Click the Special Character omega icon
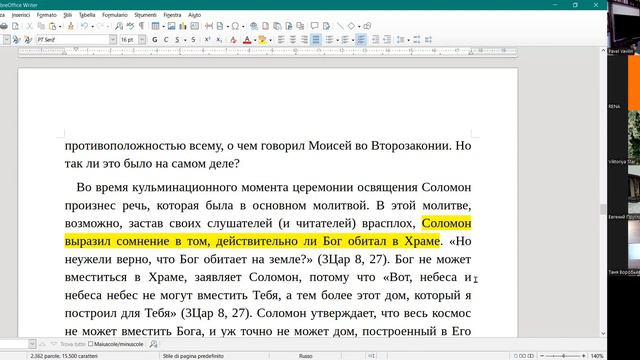 click(235, 26)
